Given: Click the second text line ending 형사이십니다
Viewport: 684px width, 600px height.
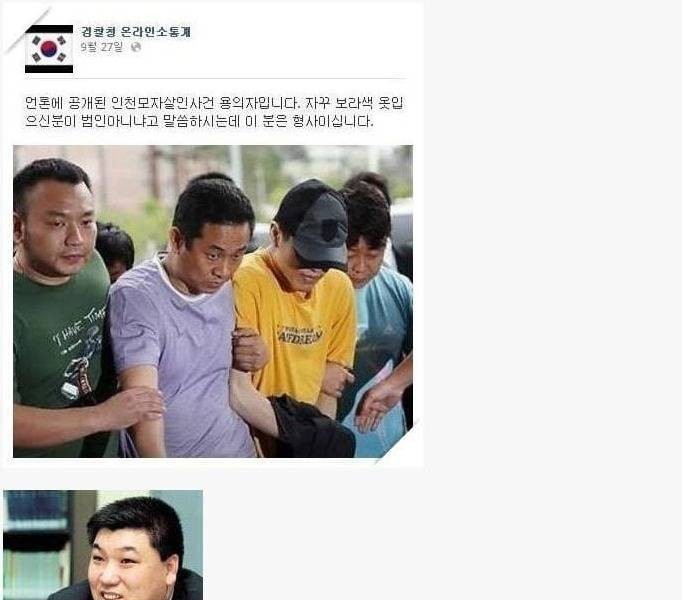Looking at the screenshot, I should pos(199,121).
